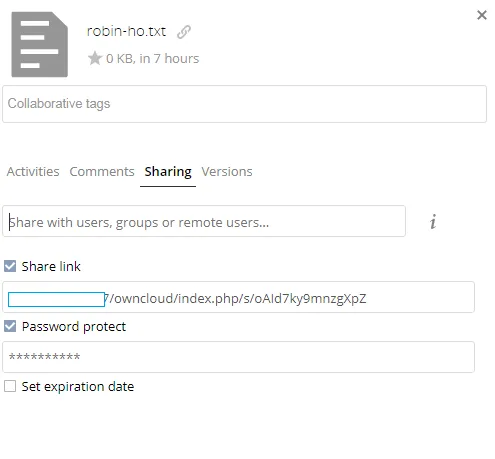The image size is (495, 459).
Task: Switch to the Activities tab
Action: (33, 172)
